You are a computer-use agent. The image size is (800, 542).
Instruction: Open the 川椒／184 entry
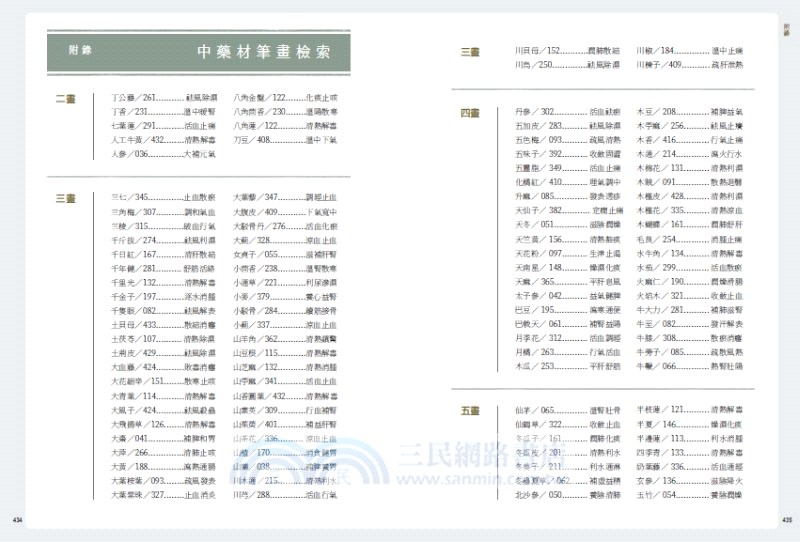pos(690,51)
